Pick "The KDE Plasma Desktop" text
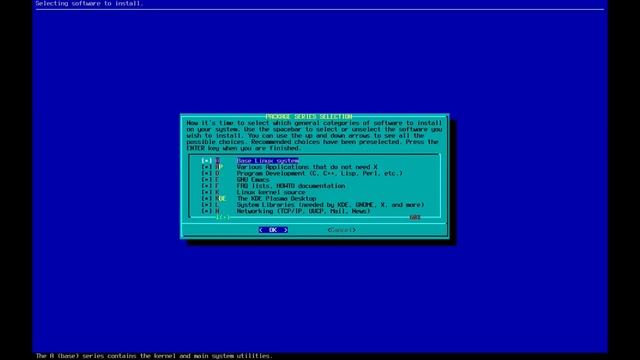The width and height of the screenshot is (640, 360). click(276, 198)
